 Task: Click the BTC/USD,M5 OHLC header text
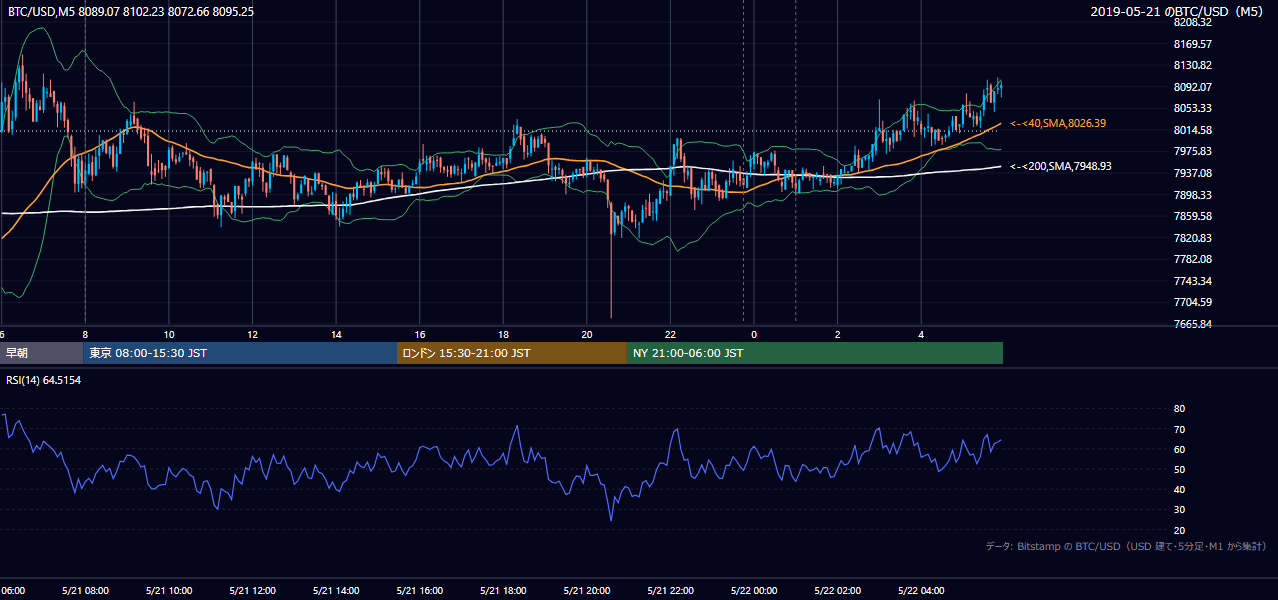pos(130,12)
